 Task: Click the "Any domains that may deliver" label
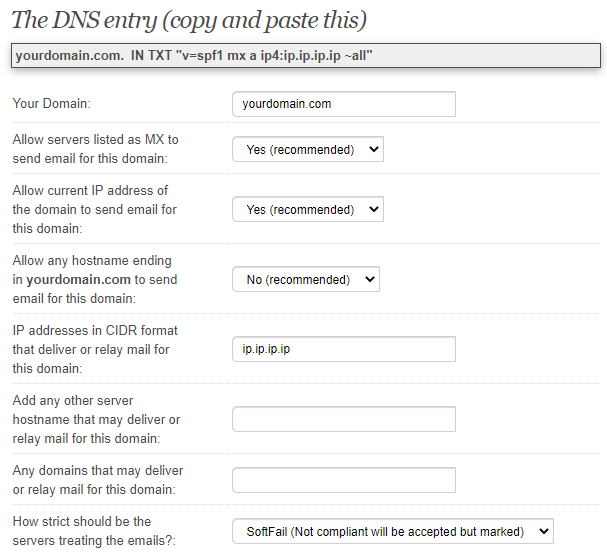coord(98,471)
